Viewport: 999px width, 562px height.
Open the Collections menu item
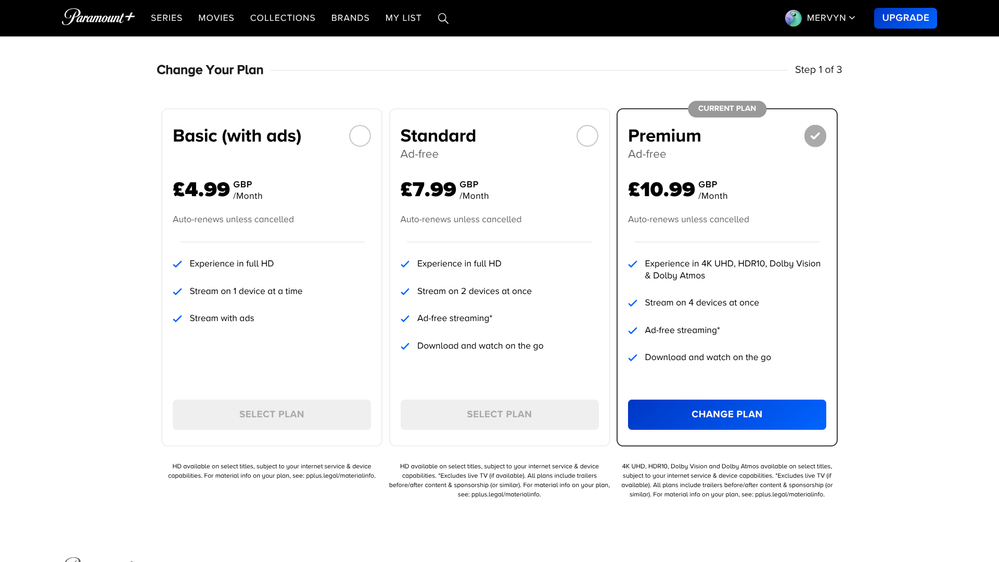282,18
